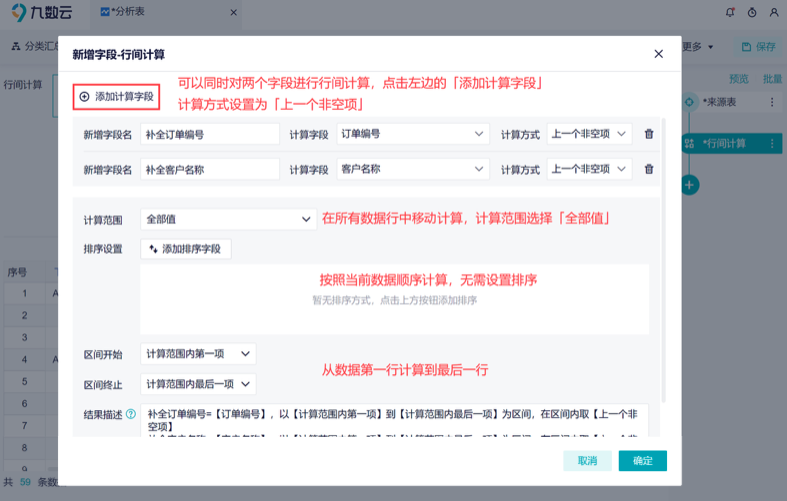
Task: Click the 添加排序字段 button
Action: (186, 249)
